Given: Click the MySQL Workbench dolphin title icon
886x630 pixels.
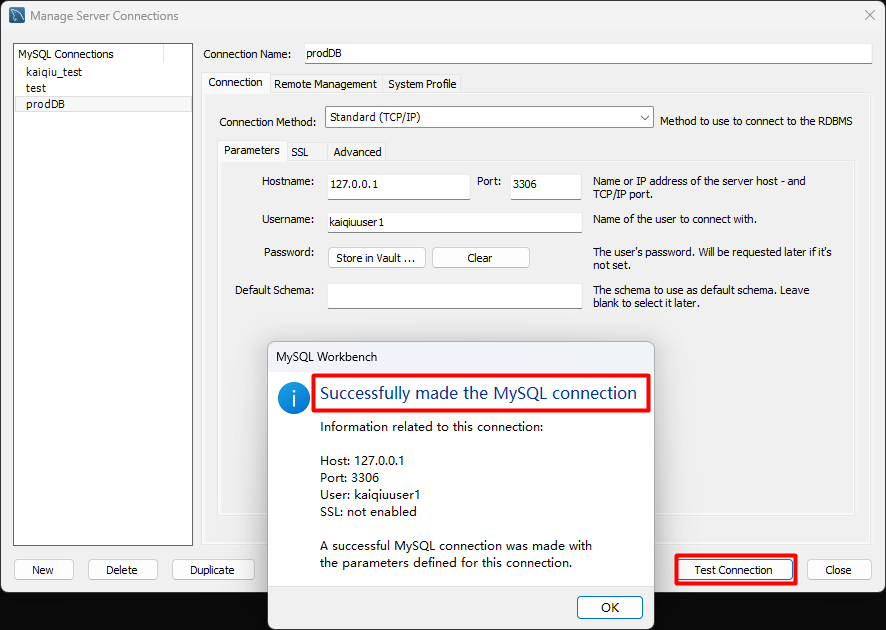Looking at the screenshot, I should (x=17, y=15).
